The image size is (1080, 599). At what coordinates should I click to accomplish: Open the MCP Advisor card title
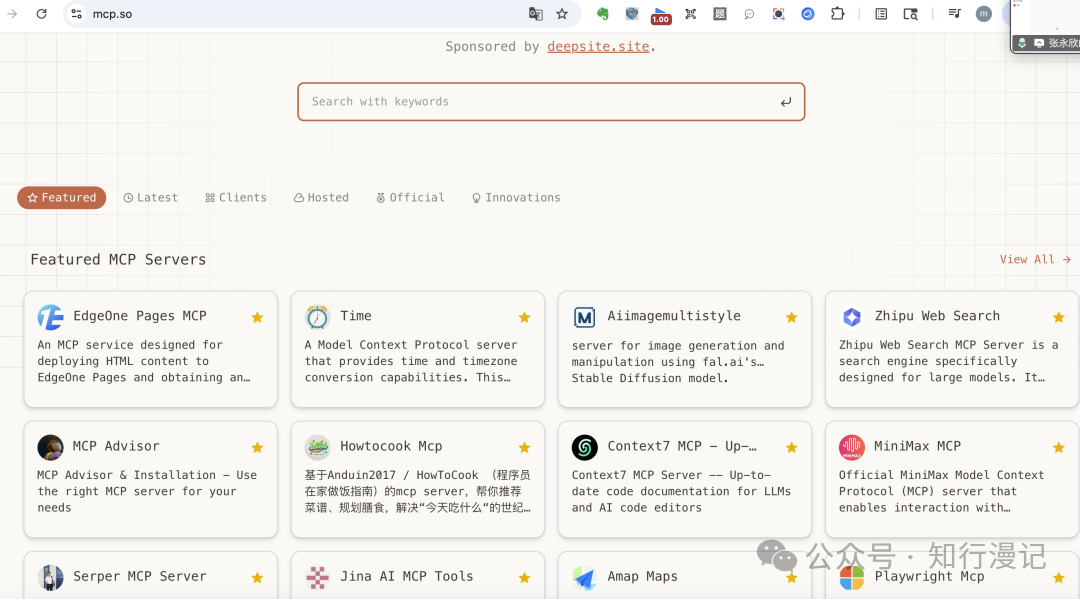116,446
